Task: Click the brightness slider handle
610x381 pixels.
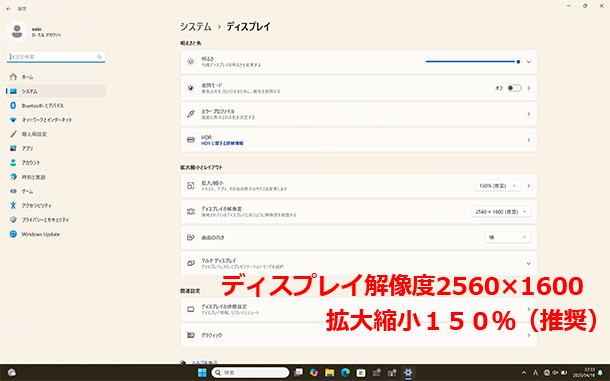Action: [x=518, y=62]
